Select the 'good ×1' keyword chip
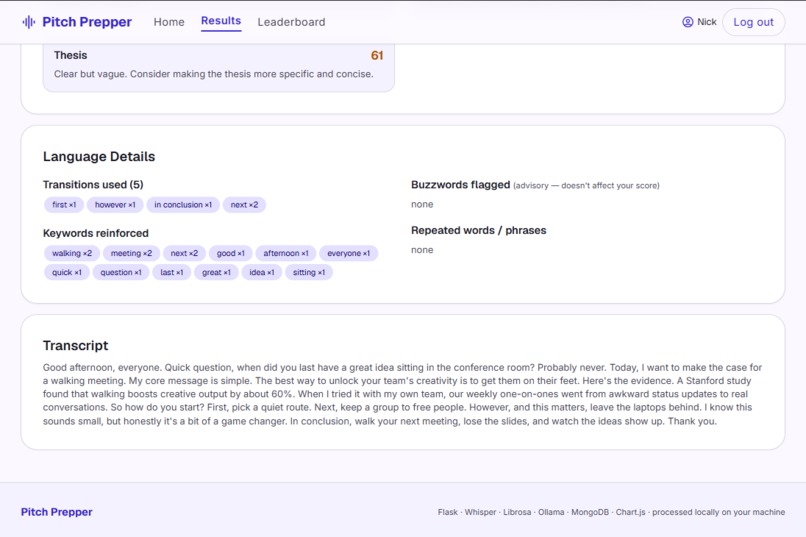Viewport: 806px width, 537px height. pos(230,253)
